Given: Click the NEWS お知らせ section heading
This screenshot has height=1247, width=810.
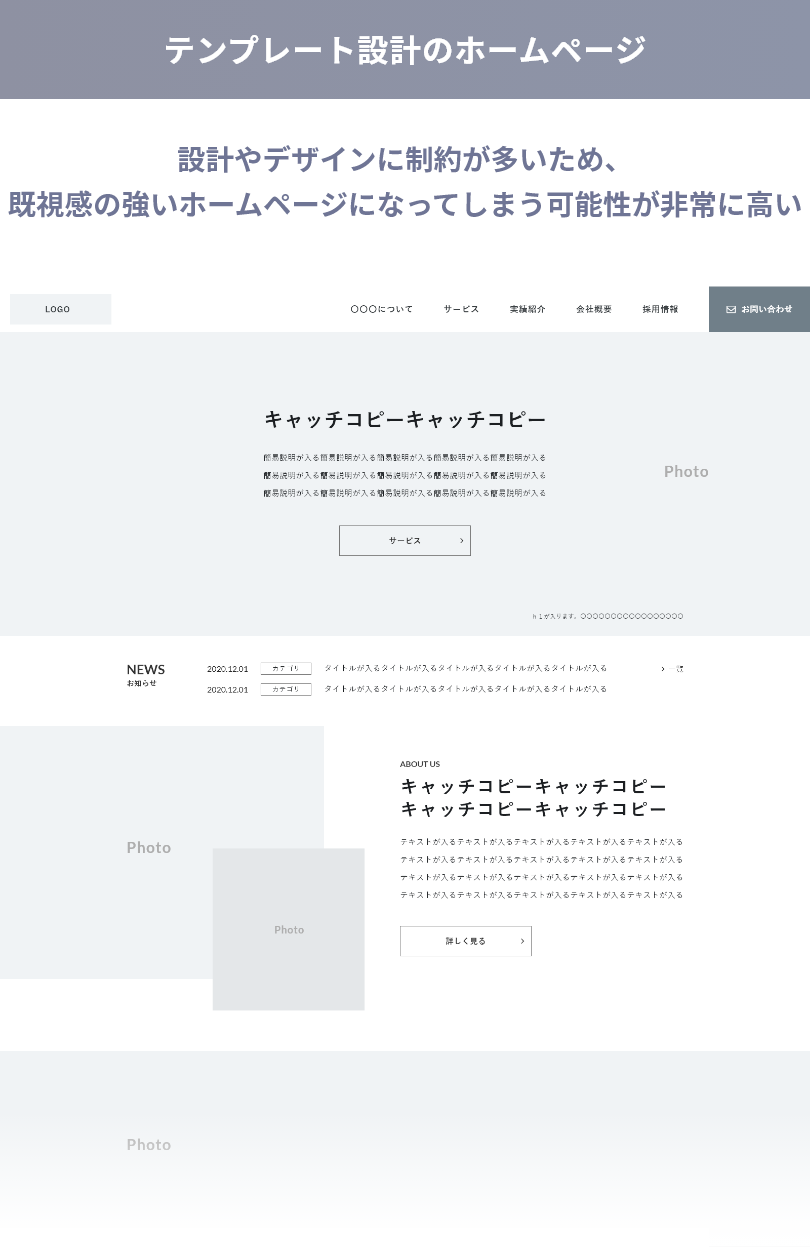Looking at the screenshot, I should pyautogui.click(x=145, y=674).
